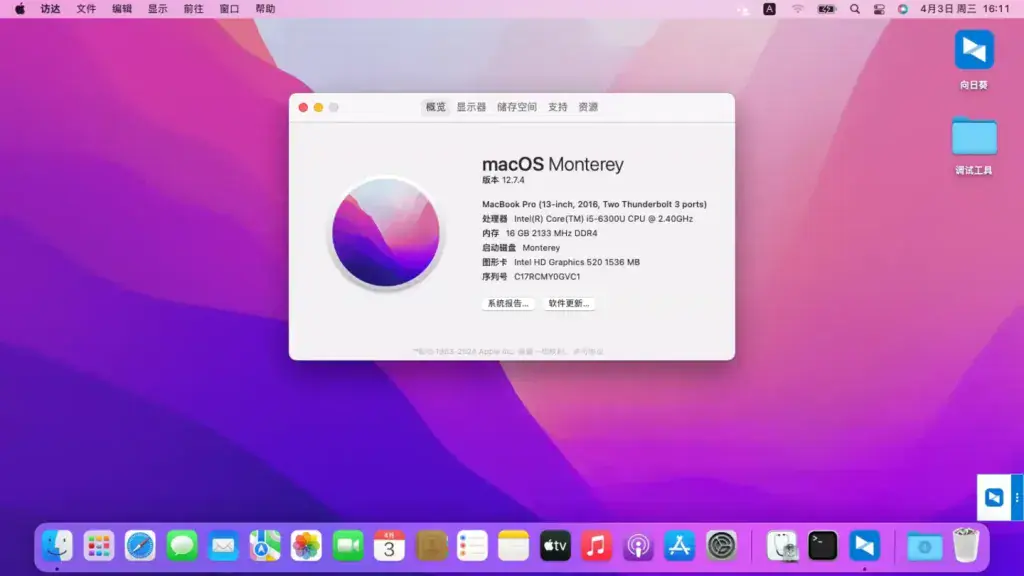Open Control Center in menu bar
This screenshot has width=1024, height=576.
879,9
